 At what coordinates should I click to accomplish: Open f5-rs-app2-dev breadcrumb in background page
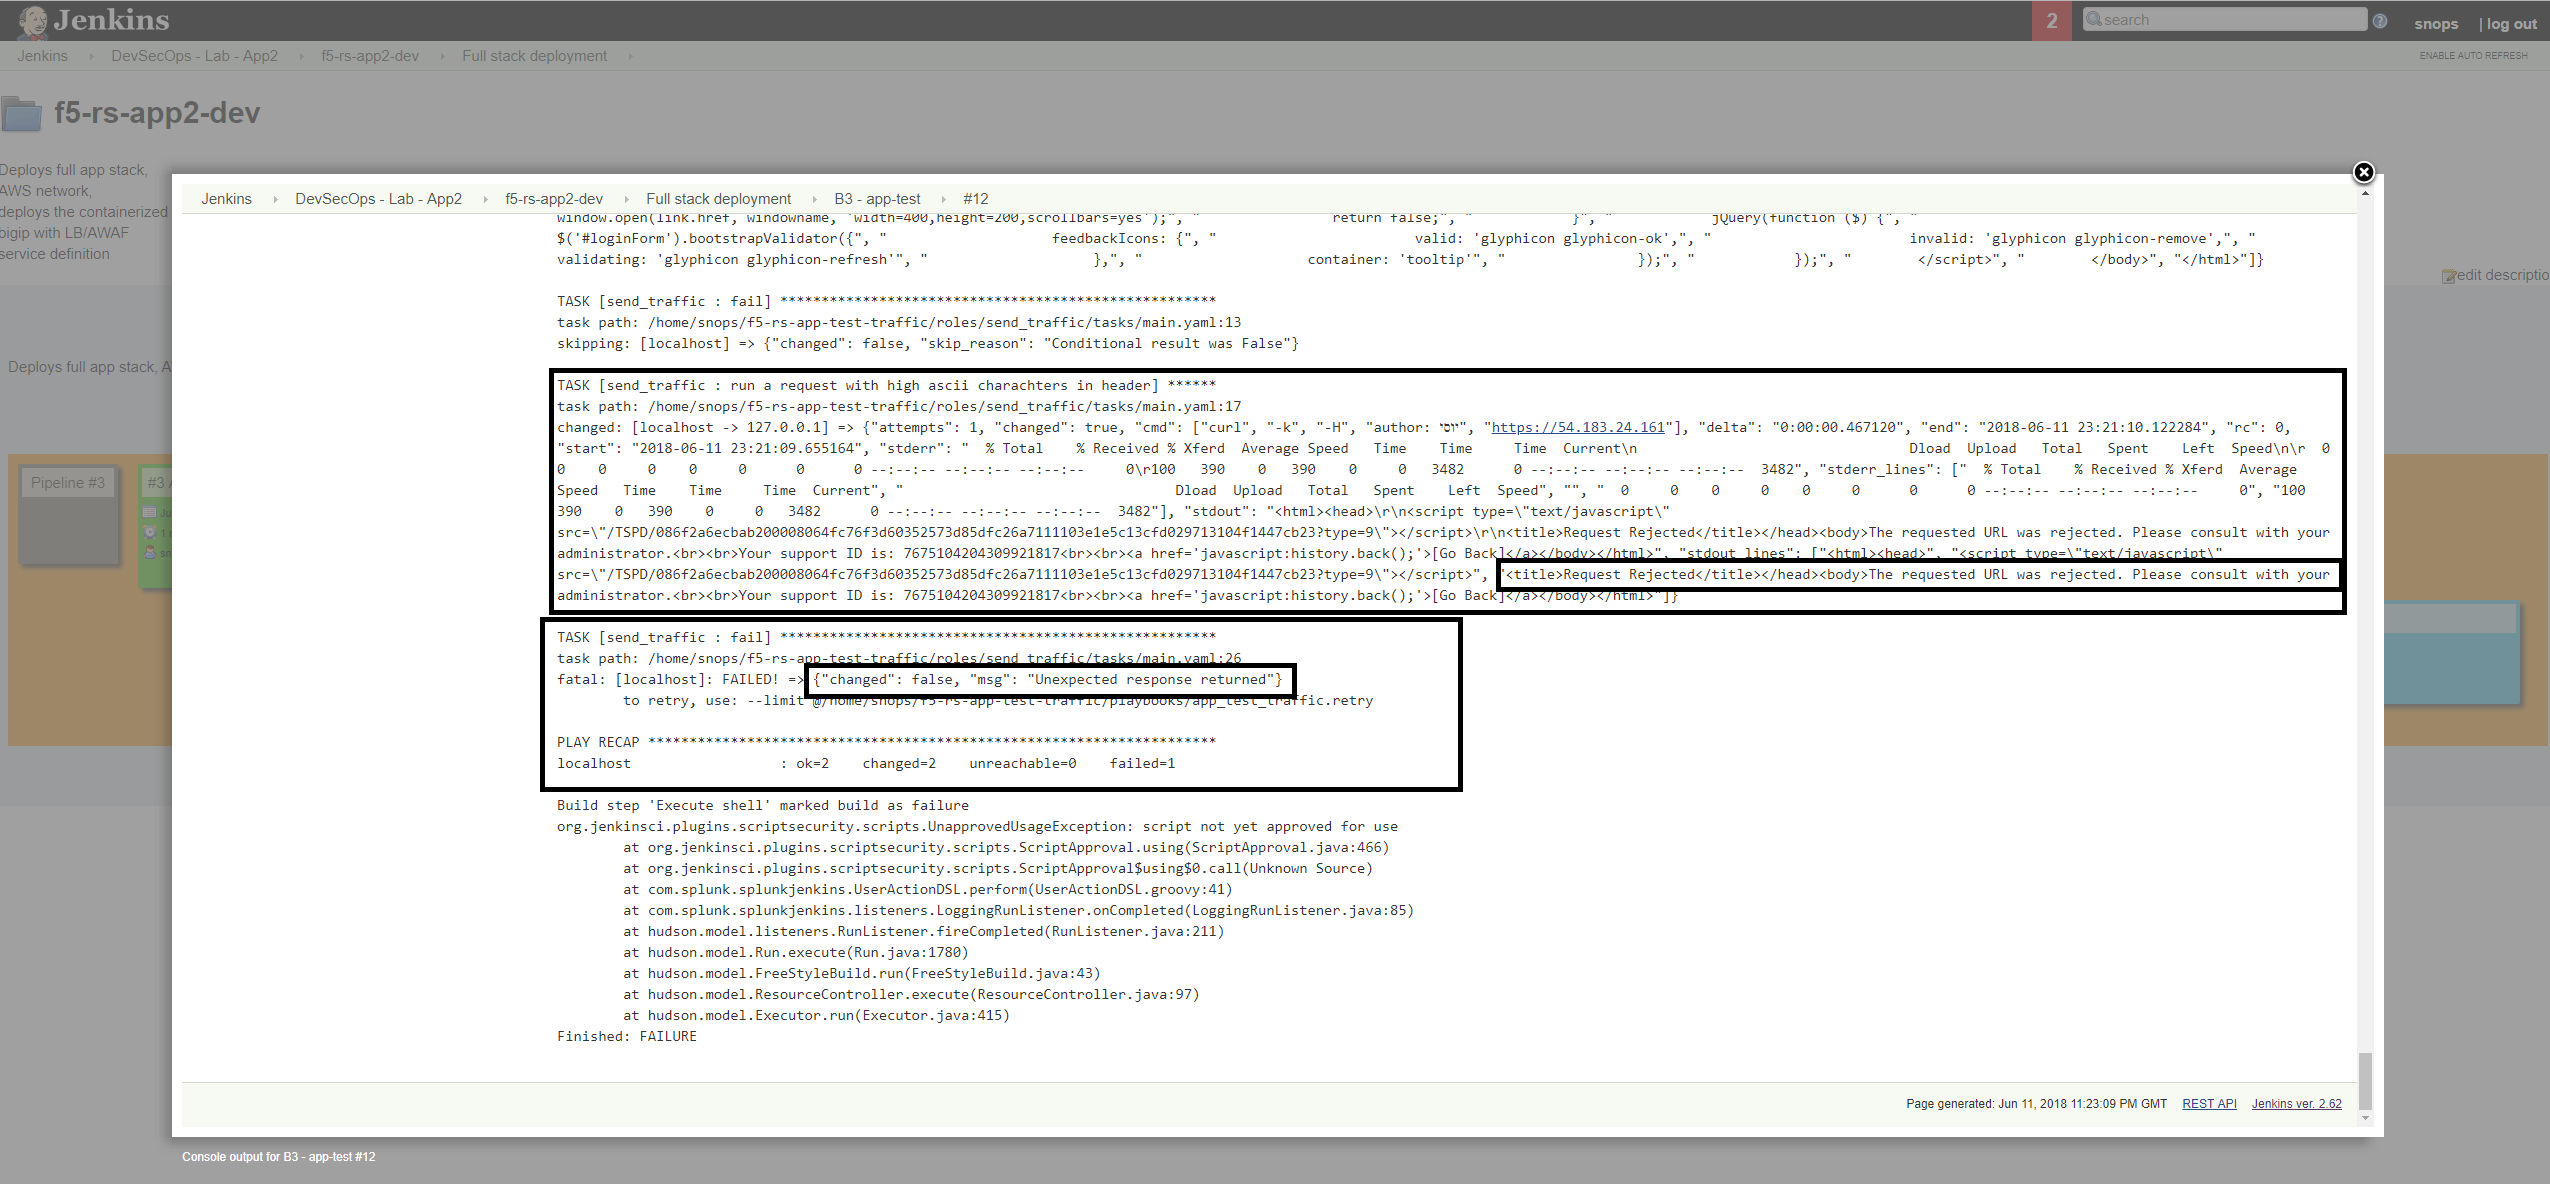370,56
